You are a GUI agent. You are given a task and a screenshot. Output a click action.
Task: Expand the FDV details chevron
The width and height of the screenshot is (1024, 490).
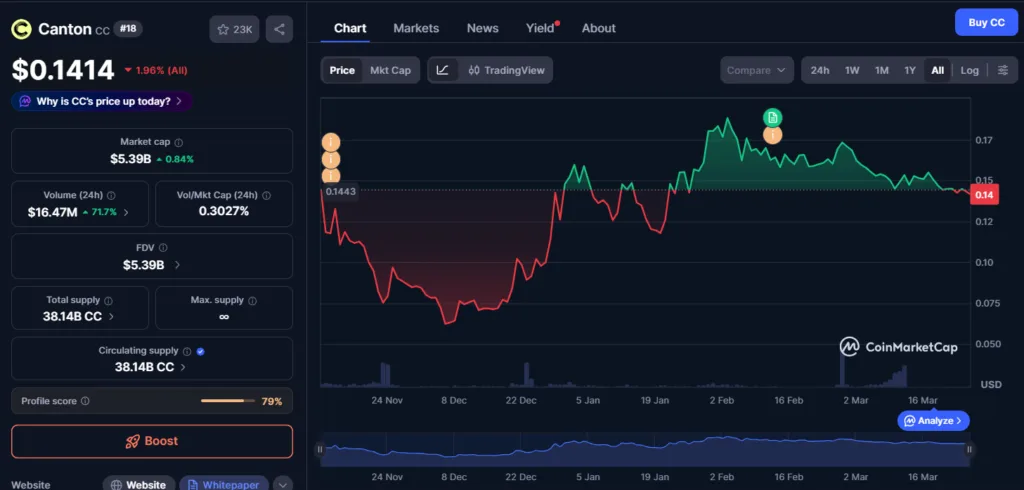(178, 265)
